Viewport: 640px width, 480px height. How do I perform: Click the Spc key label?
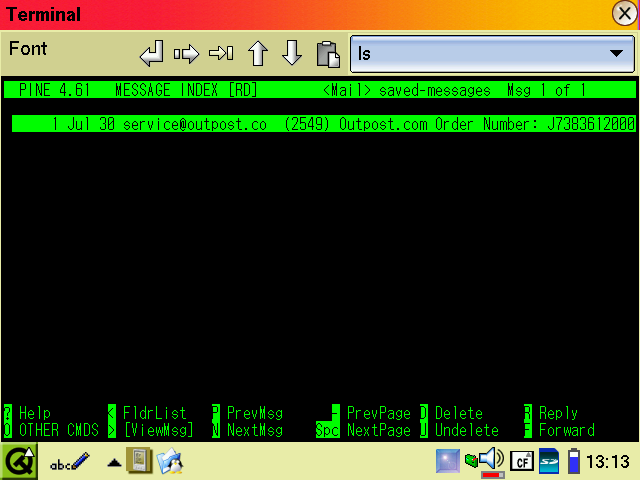[x=327, y=430]
